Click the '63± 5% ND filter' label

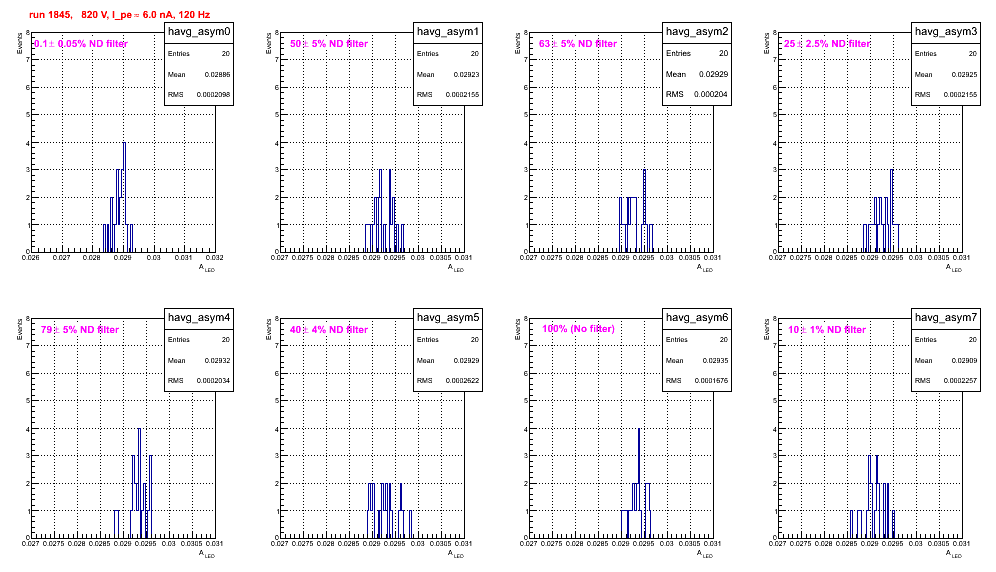click(578, 44)
